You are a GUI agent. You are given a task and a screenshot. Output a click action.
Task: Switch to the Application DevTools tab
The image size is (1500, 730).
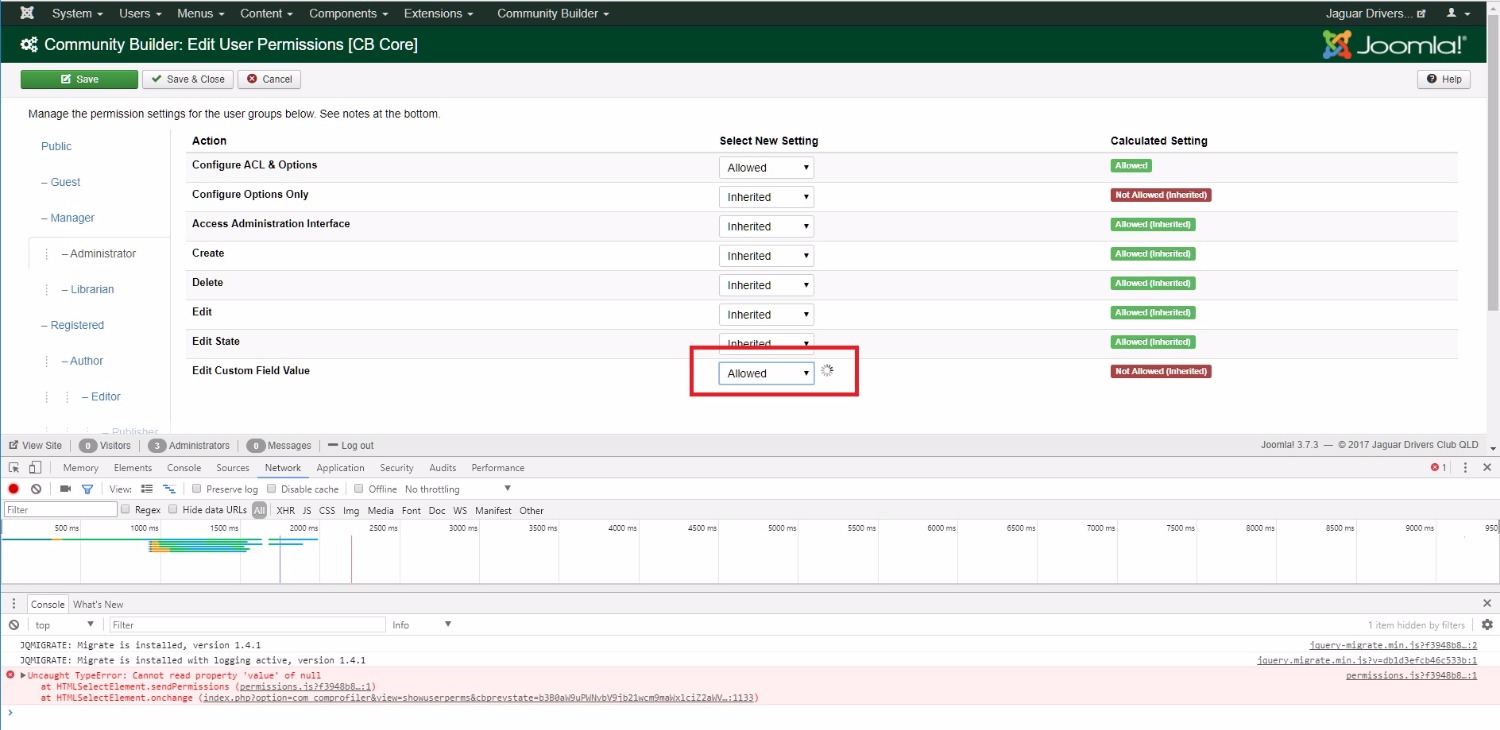click(341, 467)
